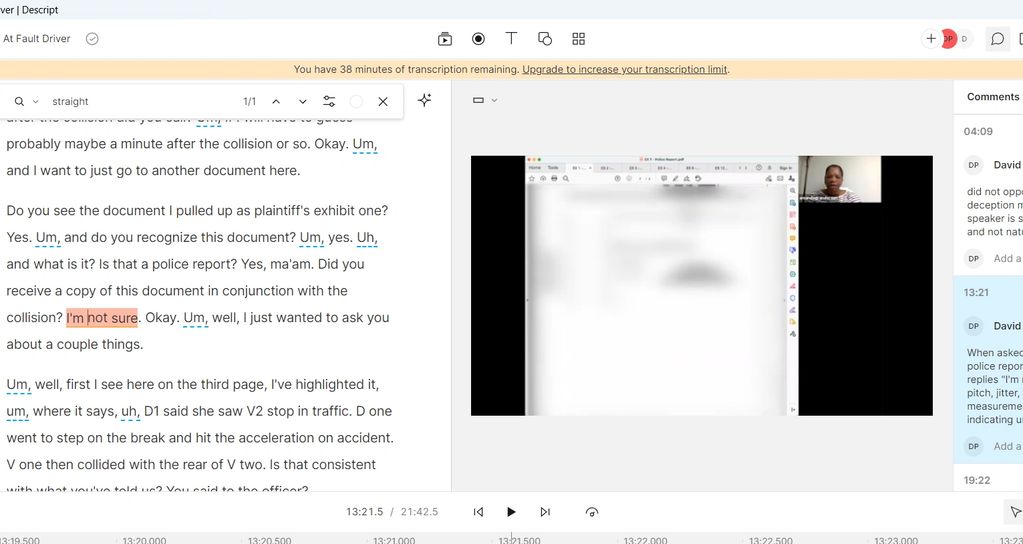This screenshot has height=544, width=1023.
Task: Select the Text tool icon
Action: (x=511, y=39)
